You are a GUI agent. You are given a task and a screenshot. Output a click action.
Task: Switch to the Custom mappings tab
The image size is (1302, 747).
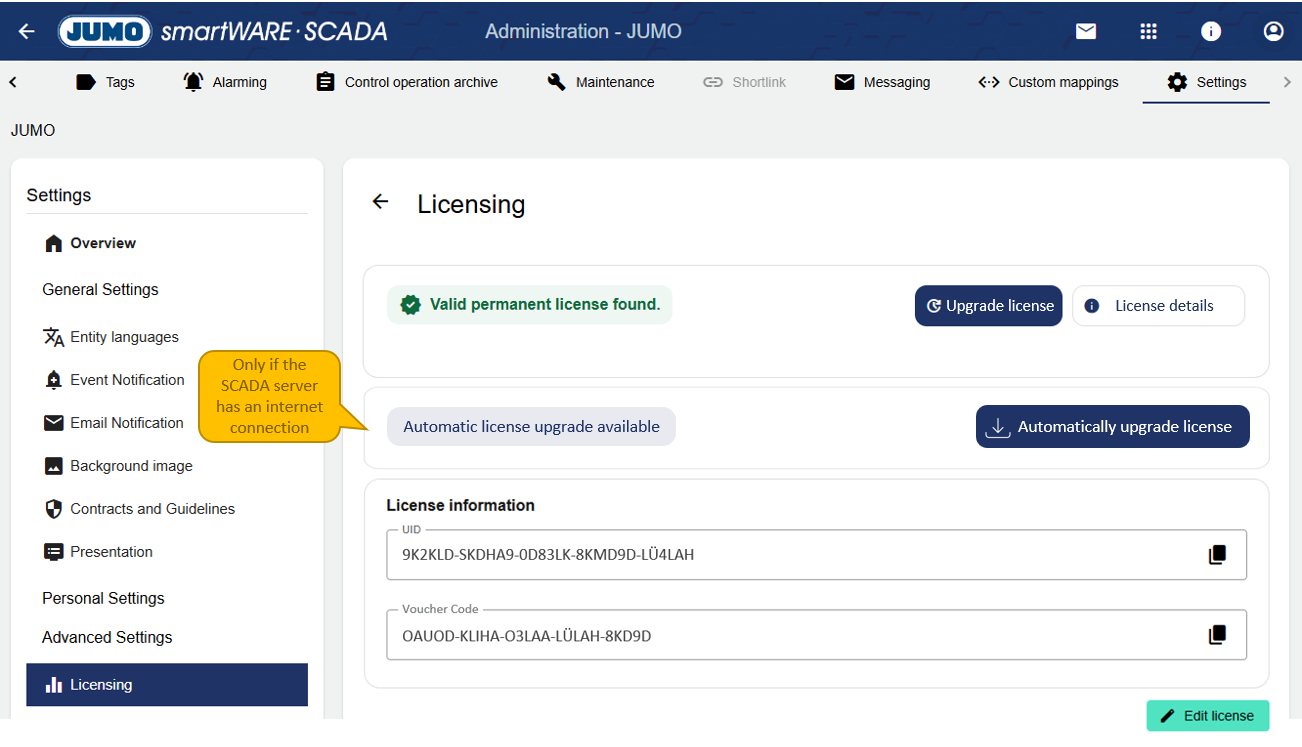(x=1048, y=82)
